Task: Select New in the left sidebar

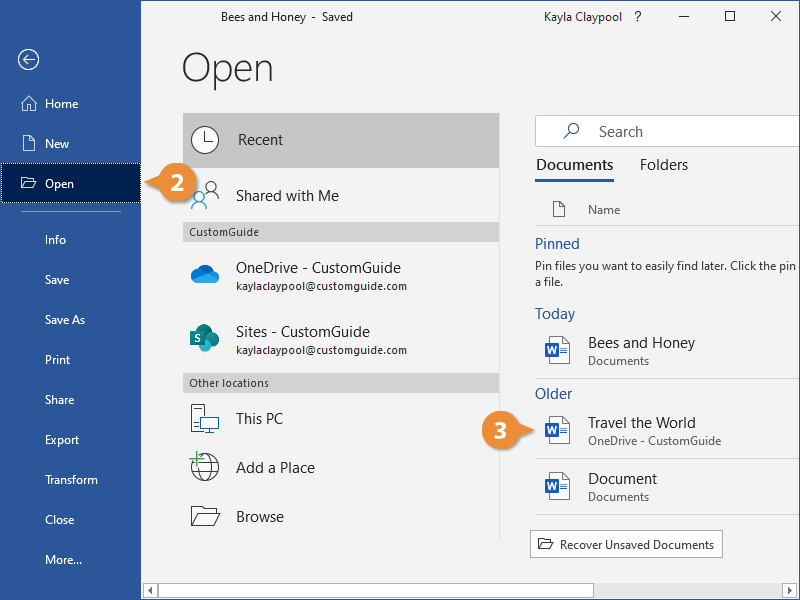Action: click(57, 144)
